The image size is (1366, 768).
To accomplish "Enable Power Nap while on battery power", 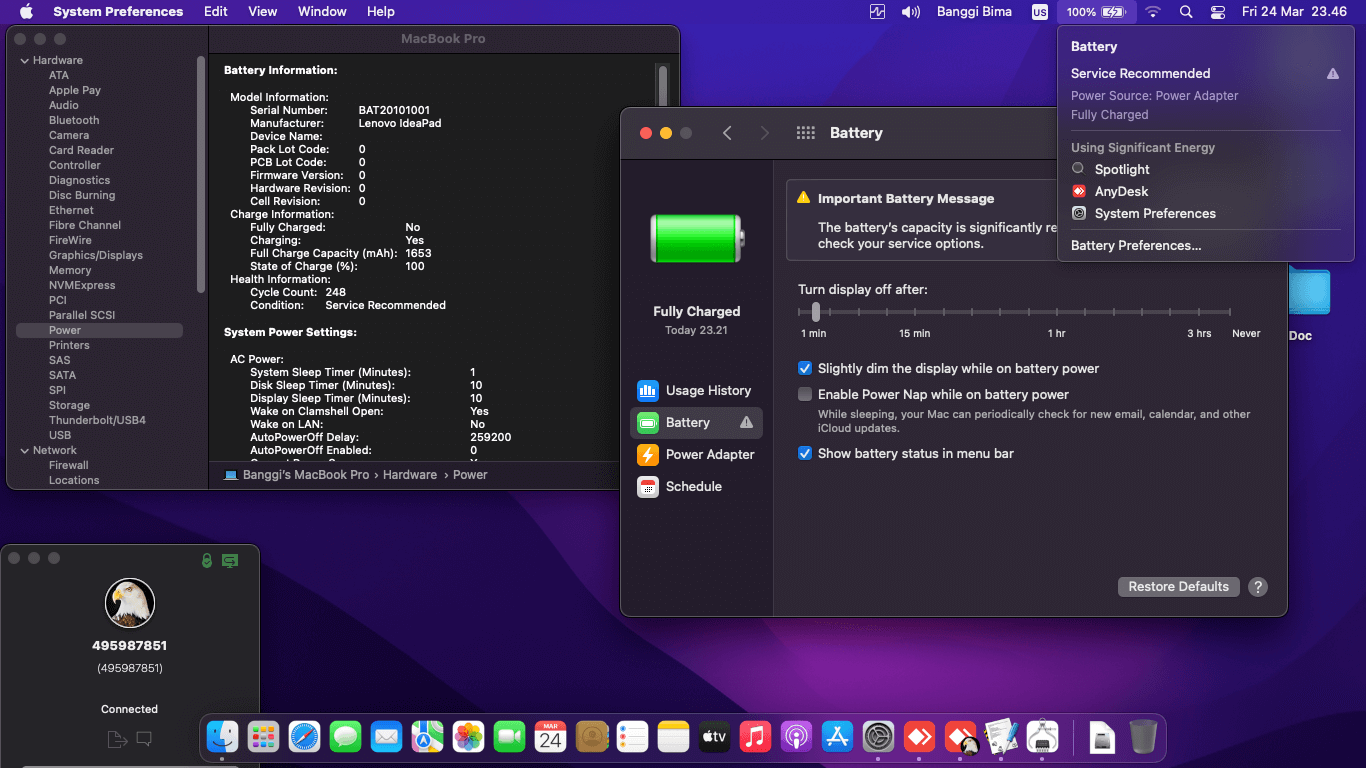I will [805, 395].
